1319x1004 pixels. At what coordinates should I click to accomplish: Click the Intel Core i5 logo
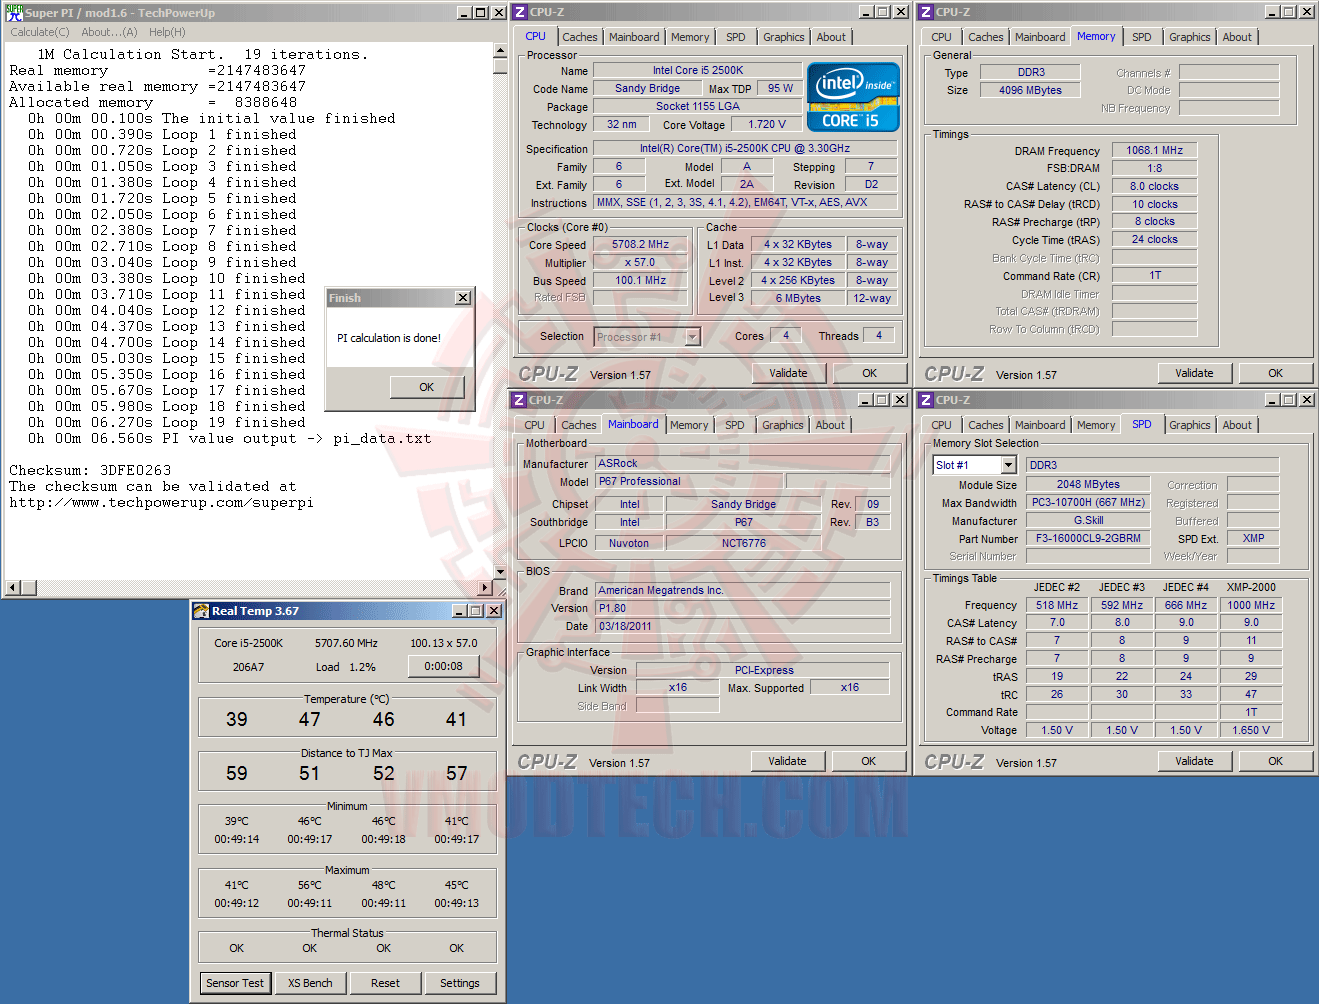(x=853, y=97)
